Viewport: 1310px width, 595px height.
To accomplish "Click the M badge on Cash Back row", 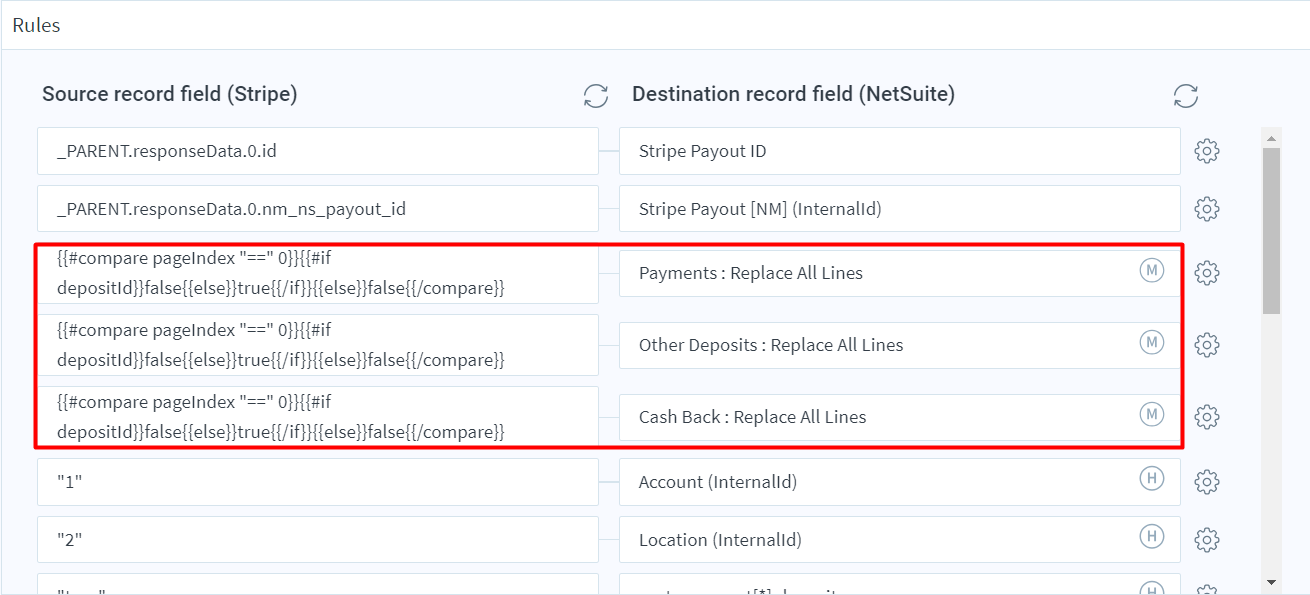I will click(1152, 415).
